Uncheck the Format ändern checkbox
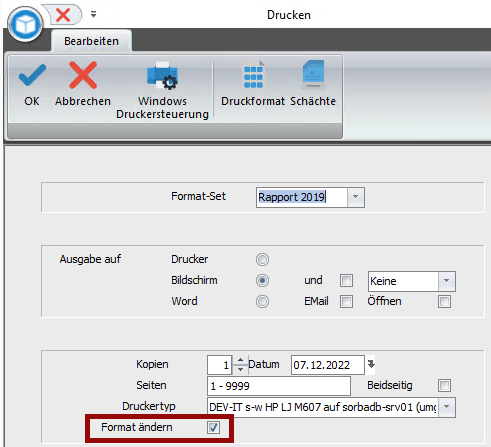This screenshot has width=491, height=447. tap(213, 427)
